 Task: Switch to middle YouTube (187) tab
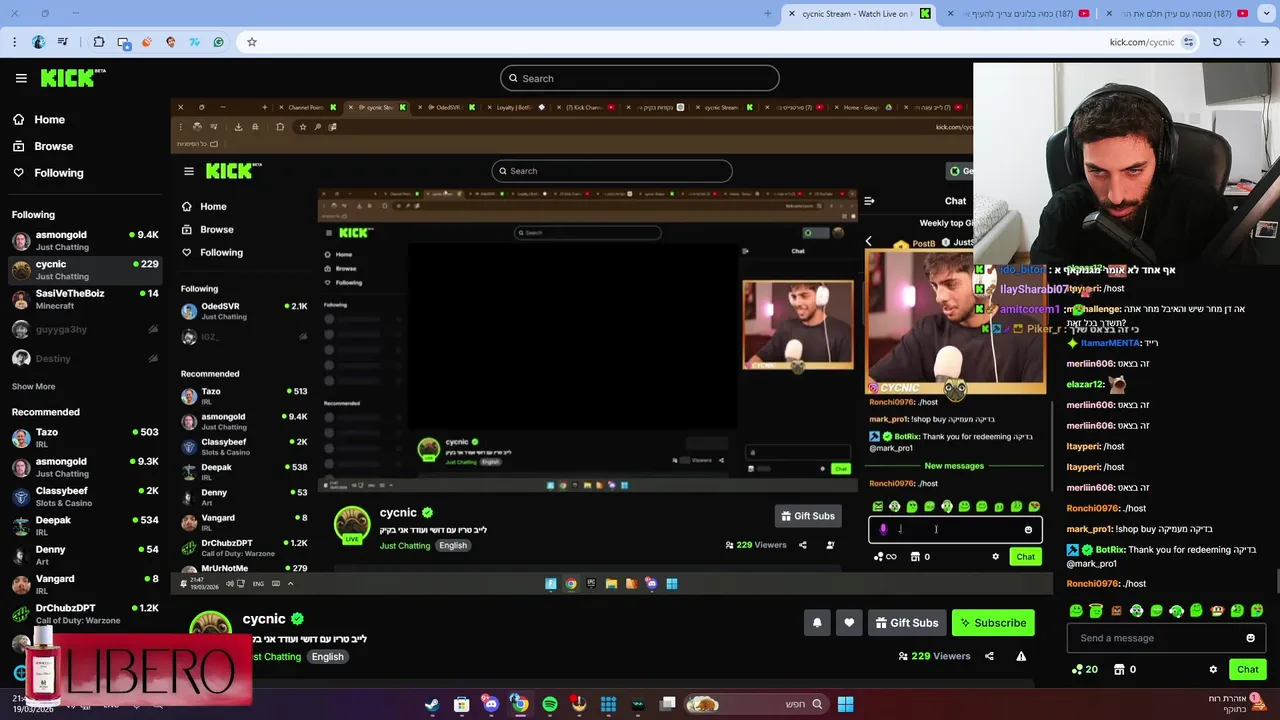tap(1016, 14)
